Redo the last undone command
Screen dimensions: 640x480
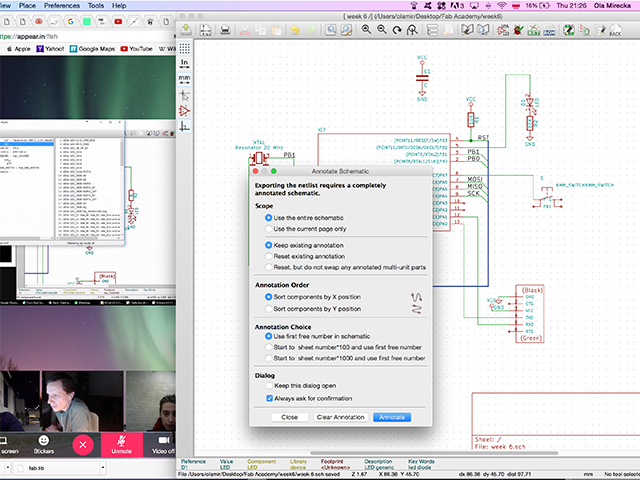pyautogui.click(x=311, y=30)
